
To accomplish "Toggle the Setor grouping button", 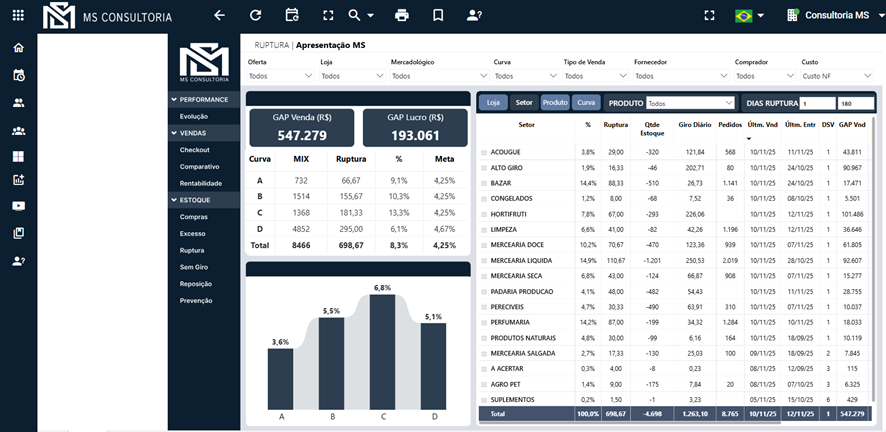I will click(524, 103).
